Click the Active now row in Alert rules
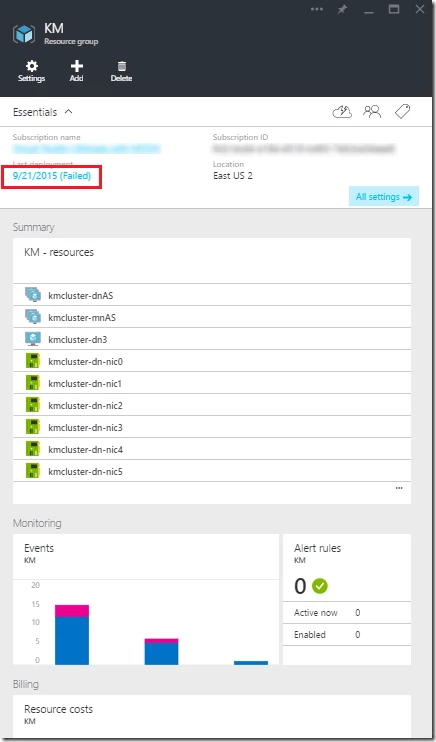 (347, 613)
